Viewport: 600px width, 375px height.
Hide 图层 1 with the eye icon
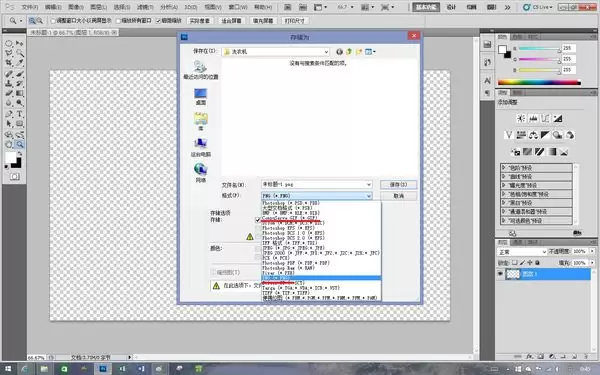pyautogui.click(x=500, y=274)
